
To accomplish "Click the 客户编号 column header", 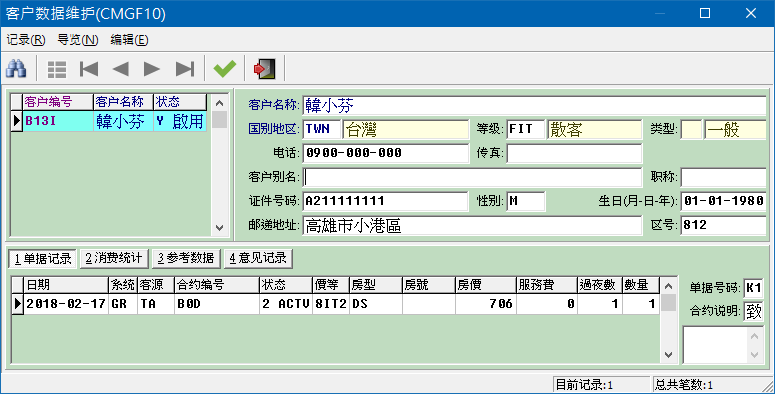I will [58, 102].
